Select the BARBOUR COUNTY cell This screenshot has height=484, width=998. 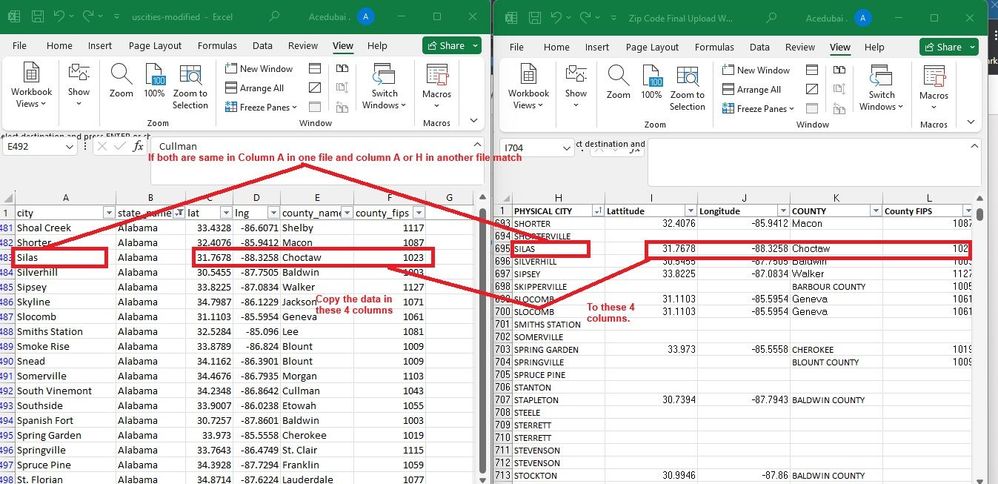click(836, 287)
